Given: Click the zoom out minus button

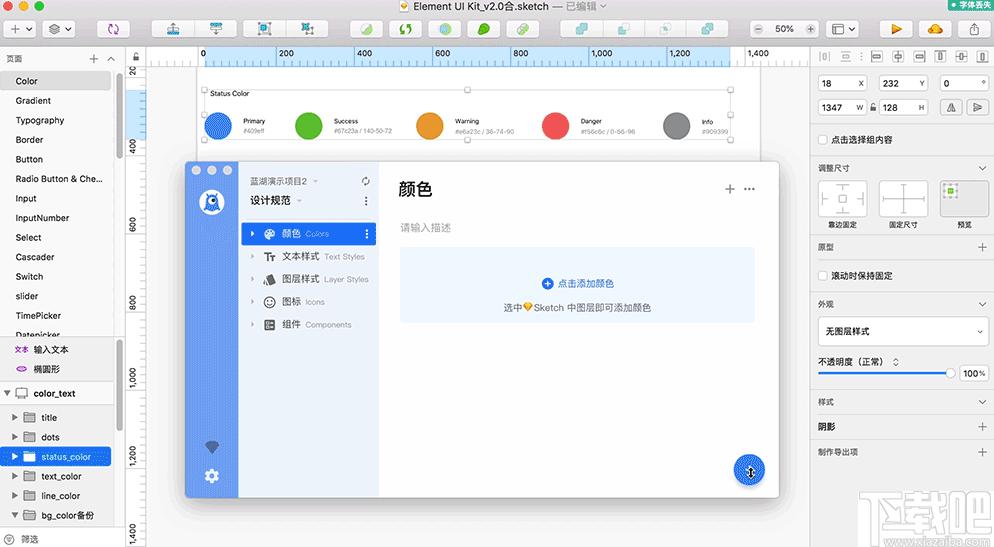Looking at the screenshot, I should click(x=758, y=29).
